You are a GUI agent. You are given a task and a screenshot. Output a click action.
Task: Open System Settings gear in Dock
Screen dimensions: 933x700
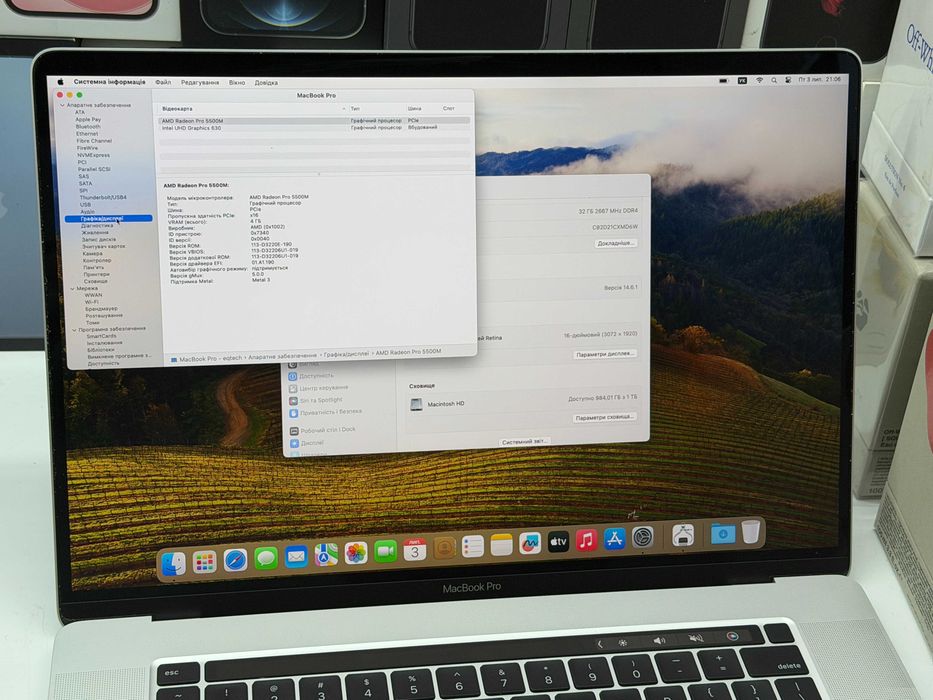(643, 538)
